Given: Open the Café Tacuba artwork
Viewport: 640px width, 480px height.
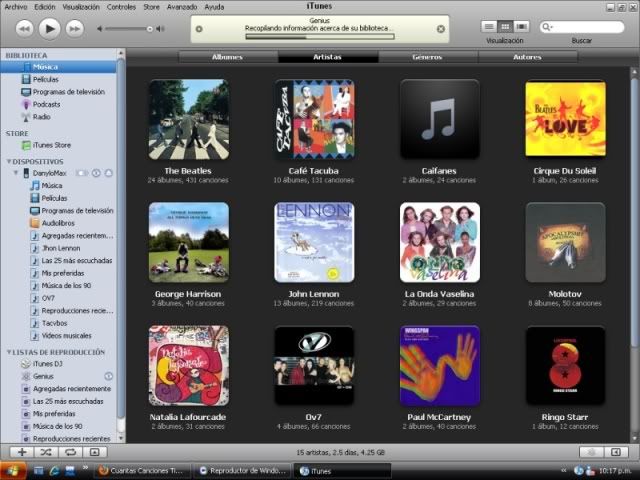Looking at the screenshot, I should [x=314, y=119].
